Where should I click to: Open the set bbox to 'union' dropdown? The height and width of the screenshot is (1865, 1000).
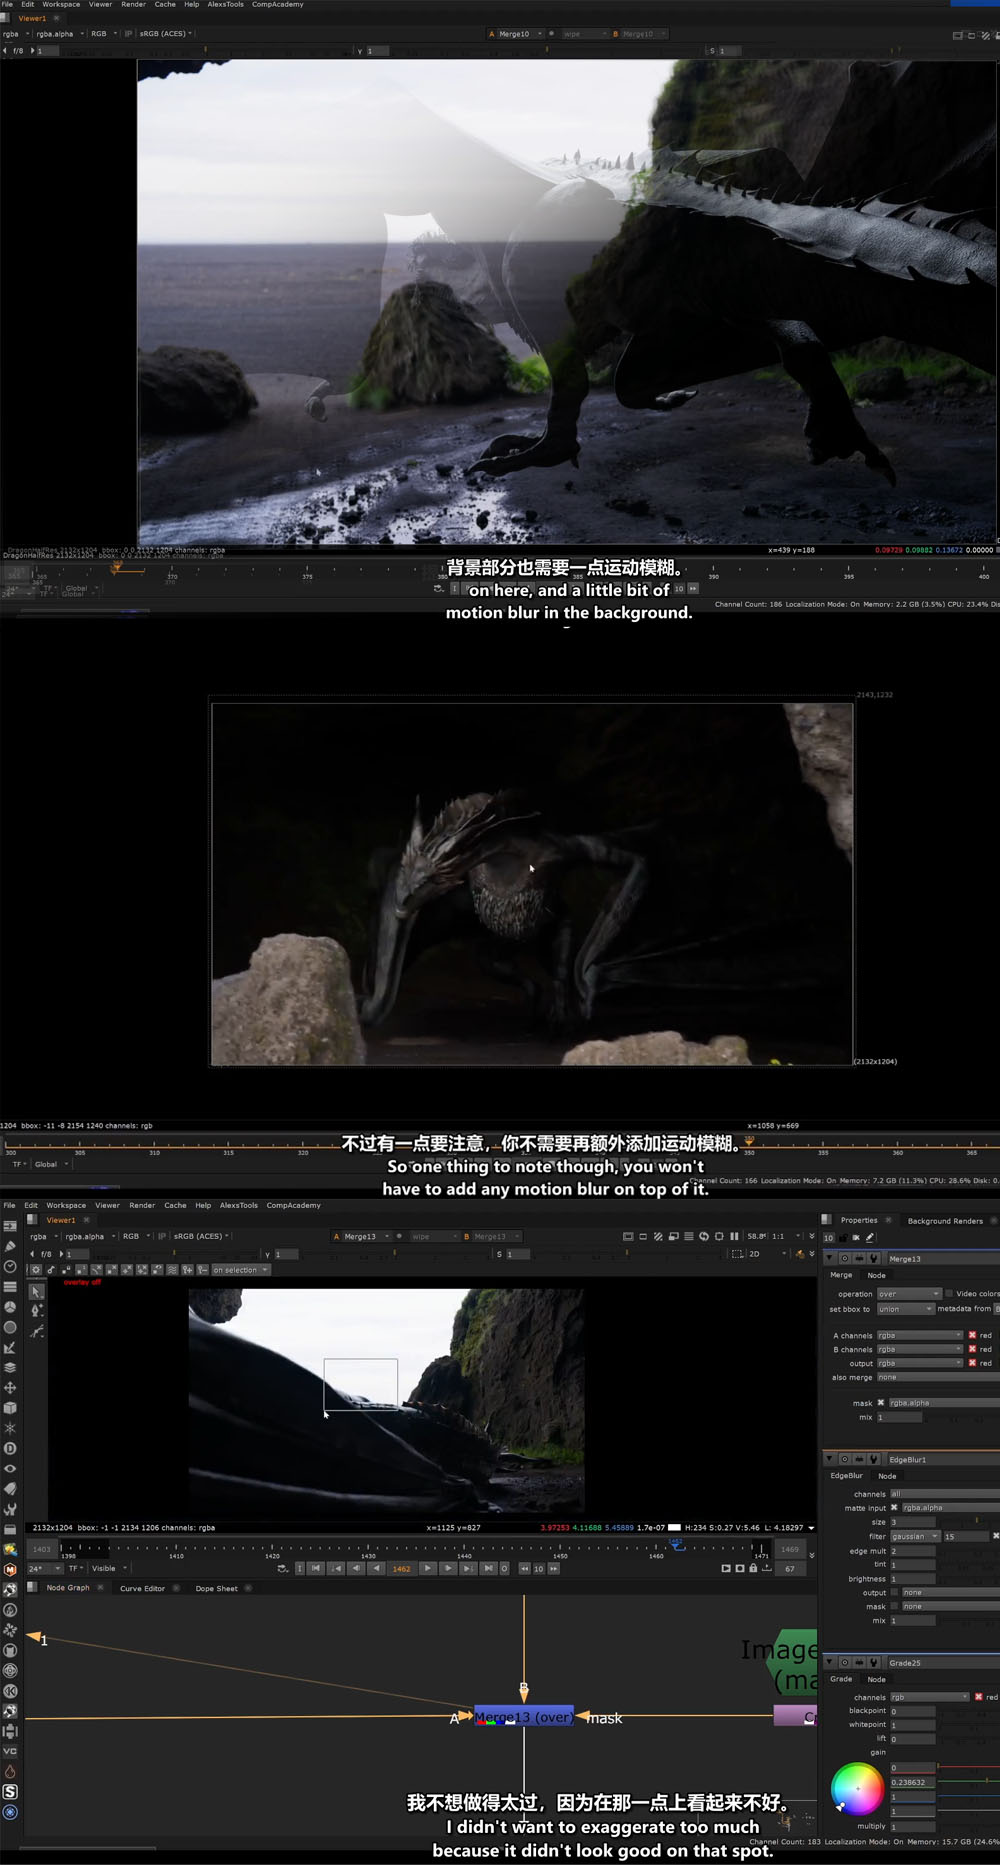click(905, 1309)
